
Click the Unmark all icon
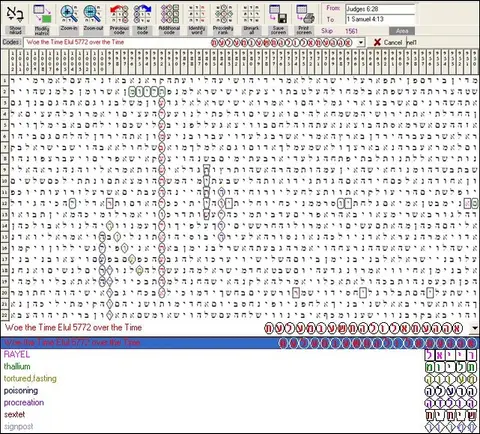[x=251, y=14]
